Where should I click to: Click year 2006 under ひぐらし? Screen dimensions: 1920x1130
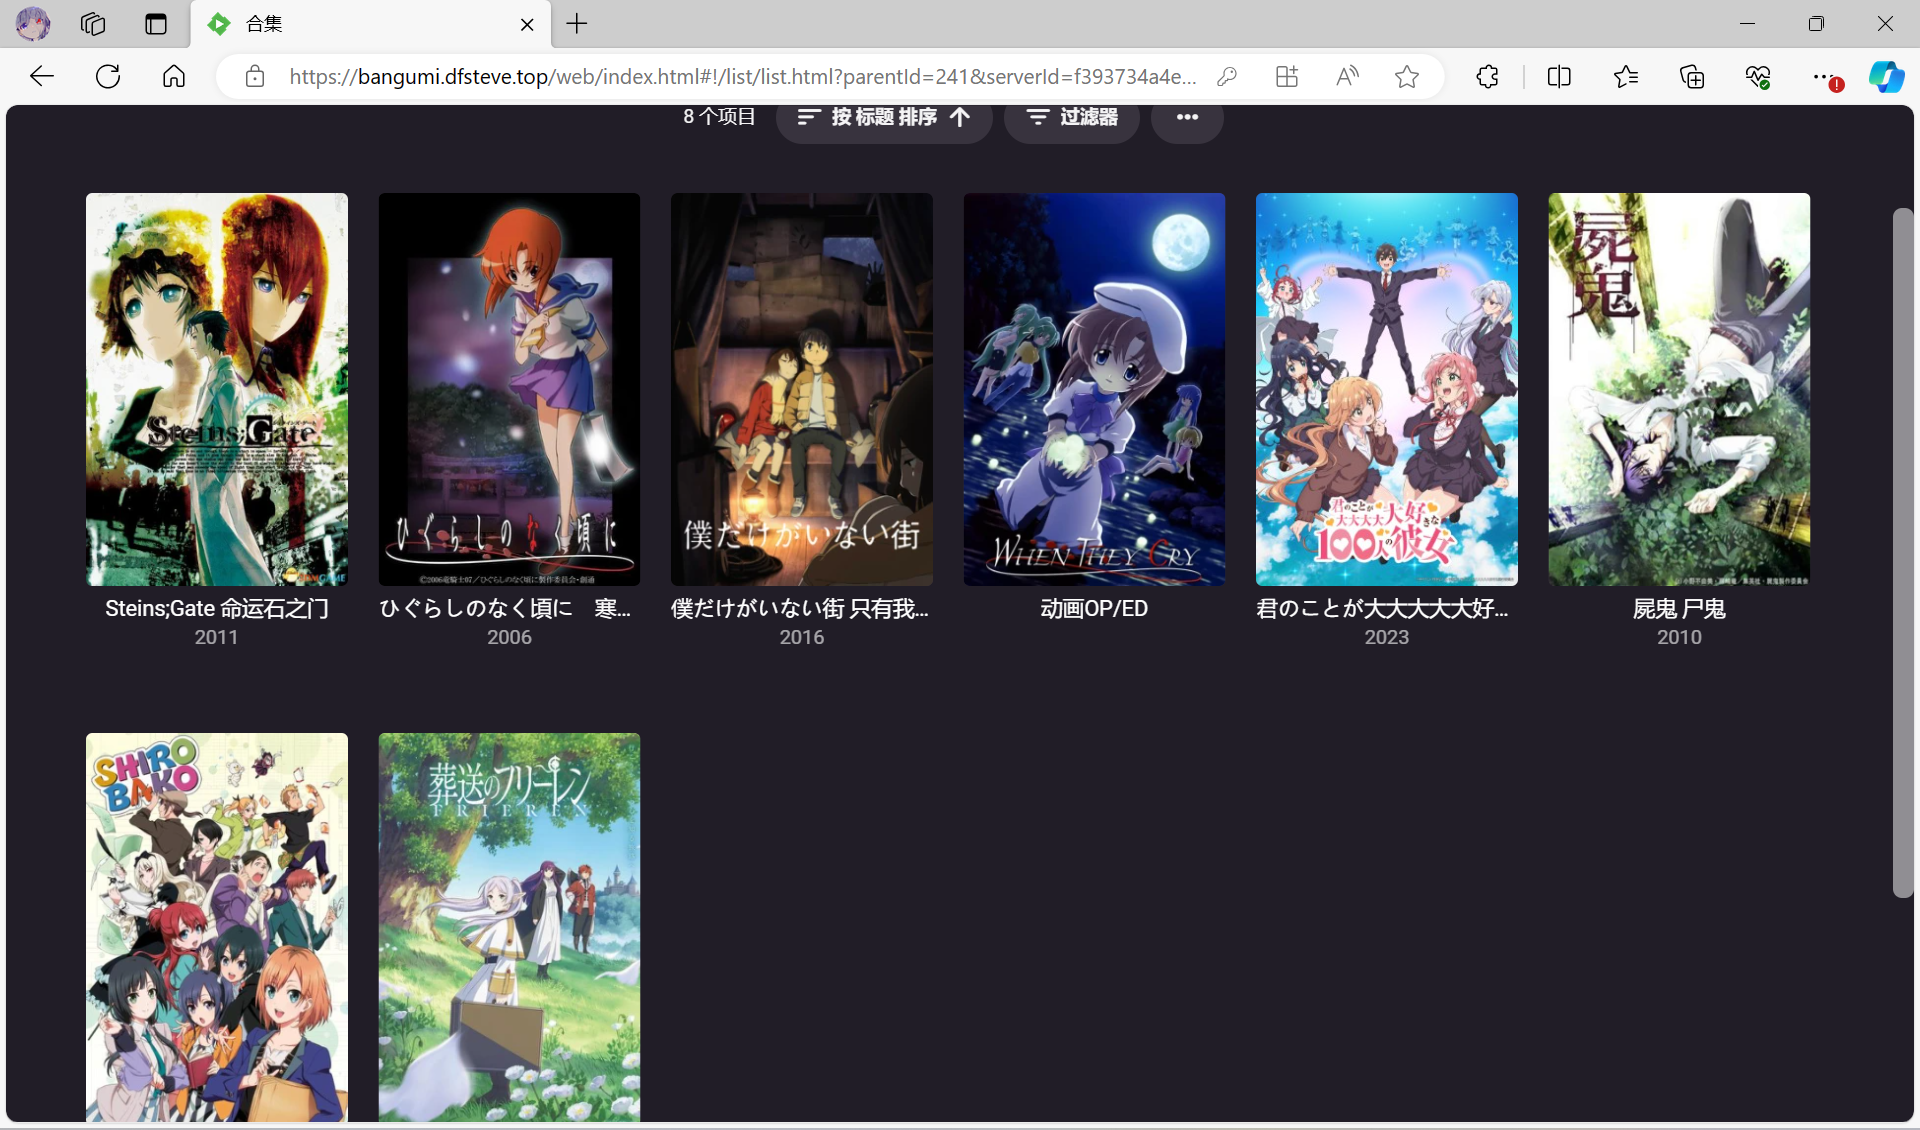tap(509, 637)
